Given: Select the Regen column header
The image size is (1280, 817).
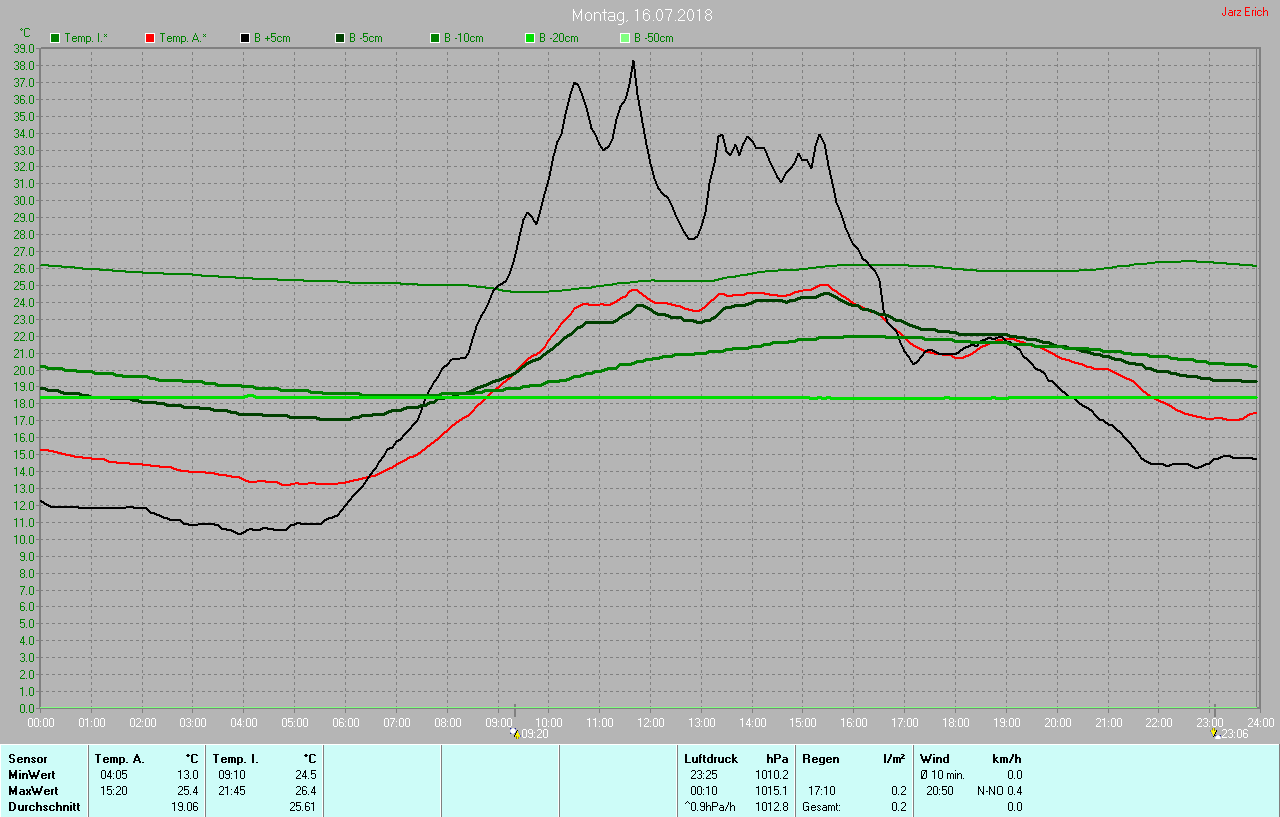Looking at the screenshot, I should point(821,759).
